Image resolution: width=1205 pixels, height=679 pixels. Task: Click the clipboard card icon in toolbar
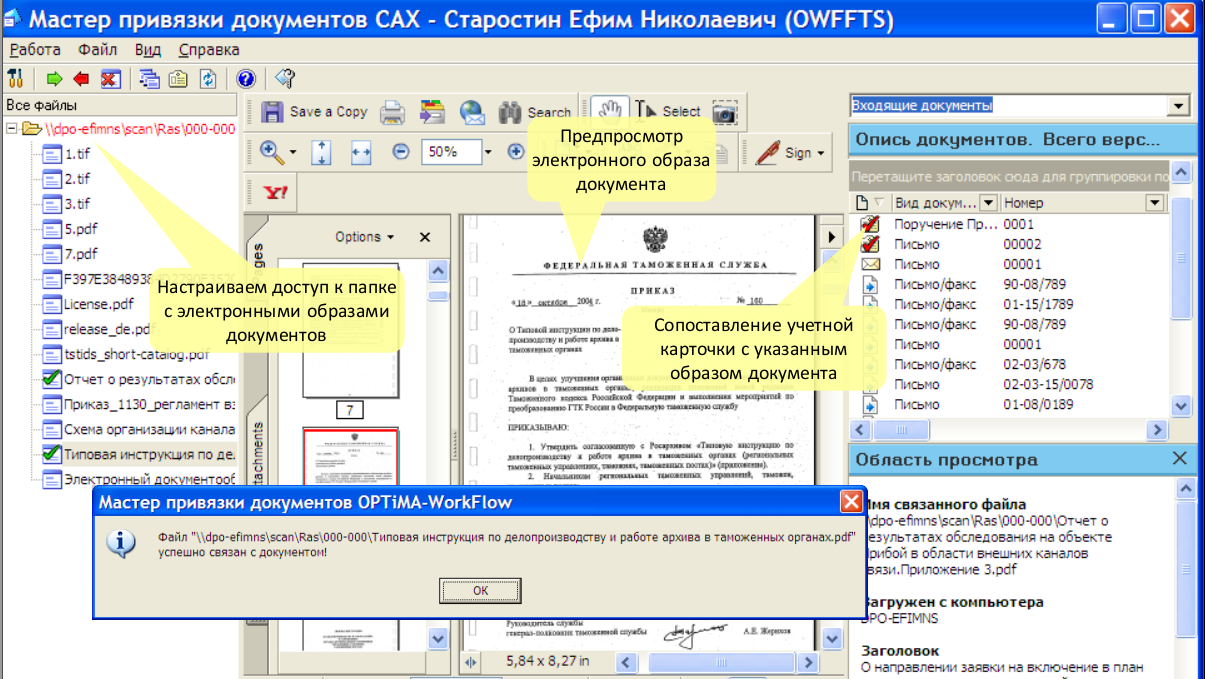click(178, 79)
